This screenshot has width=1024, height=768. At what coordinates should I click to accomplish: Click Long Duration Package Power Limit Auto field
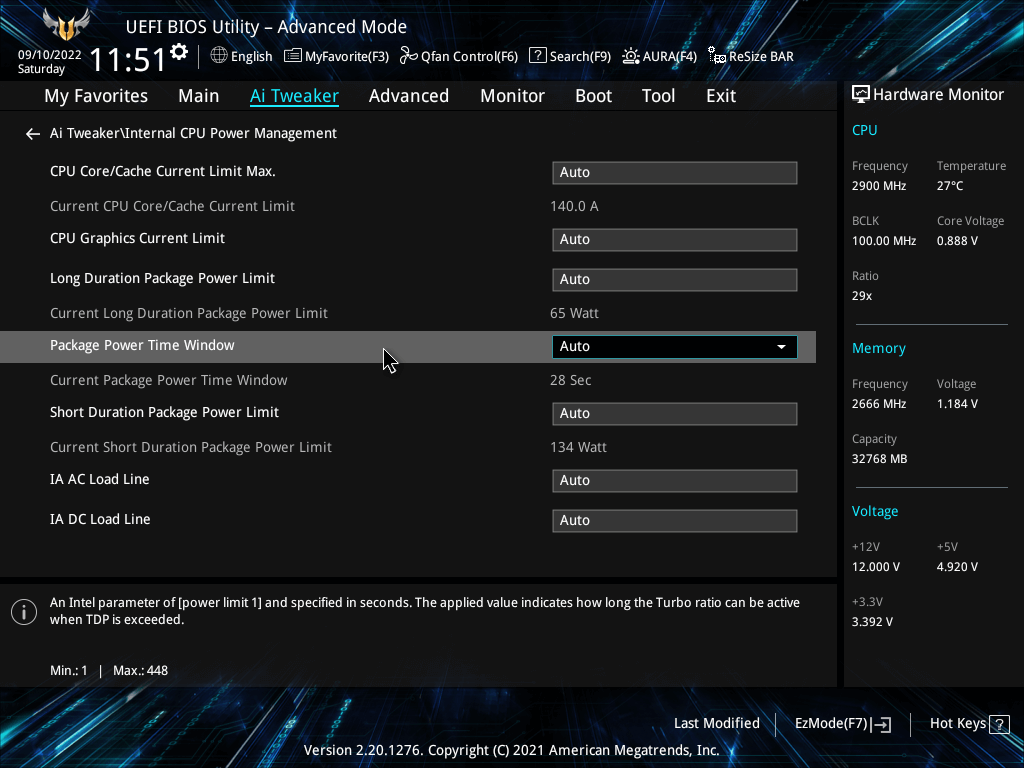[675, 280]
